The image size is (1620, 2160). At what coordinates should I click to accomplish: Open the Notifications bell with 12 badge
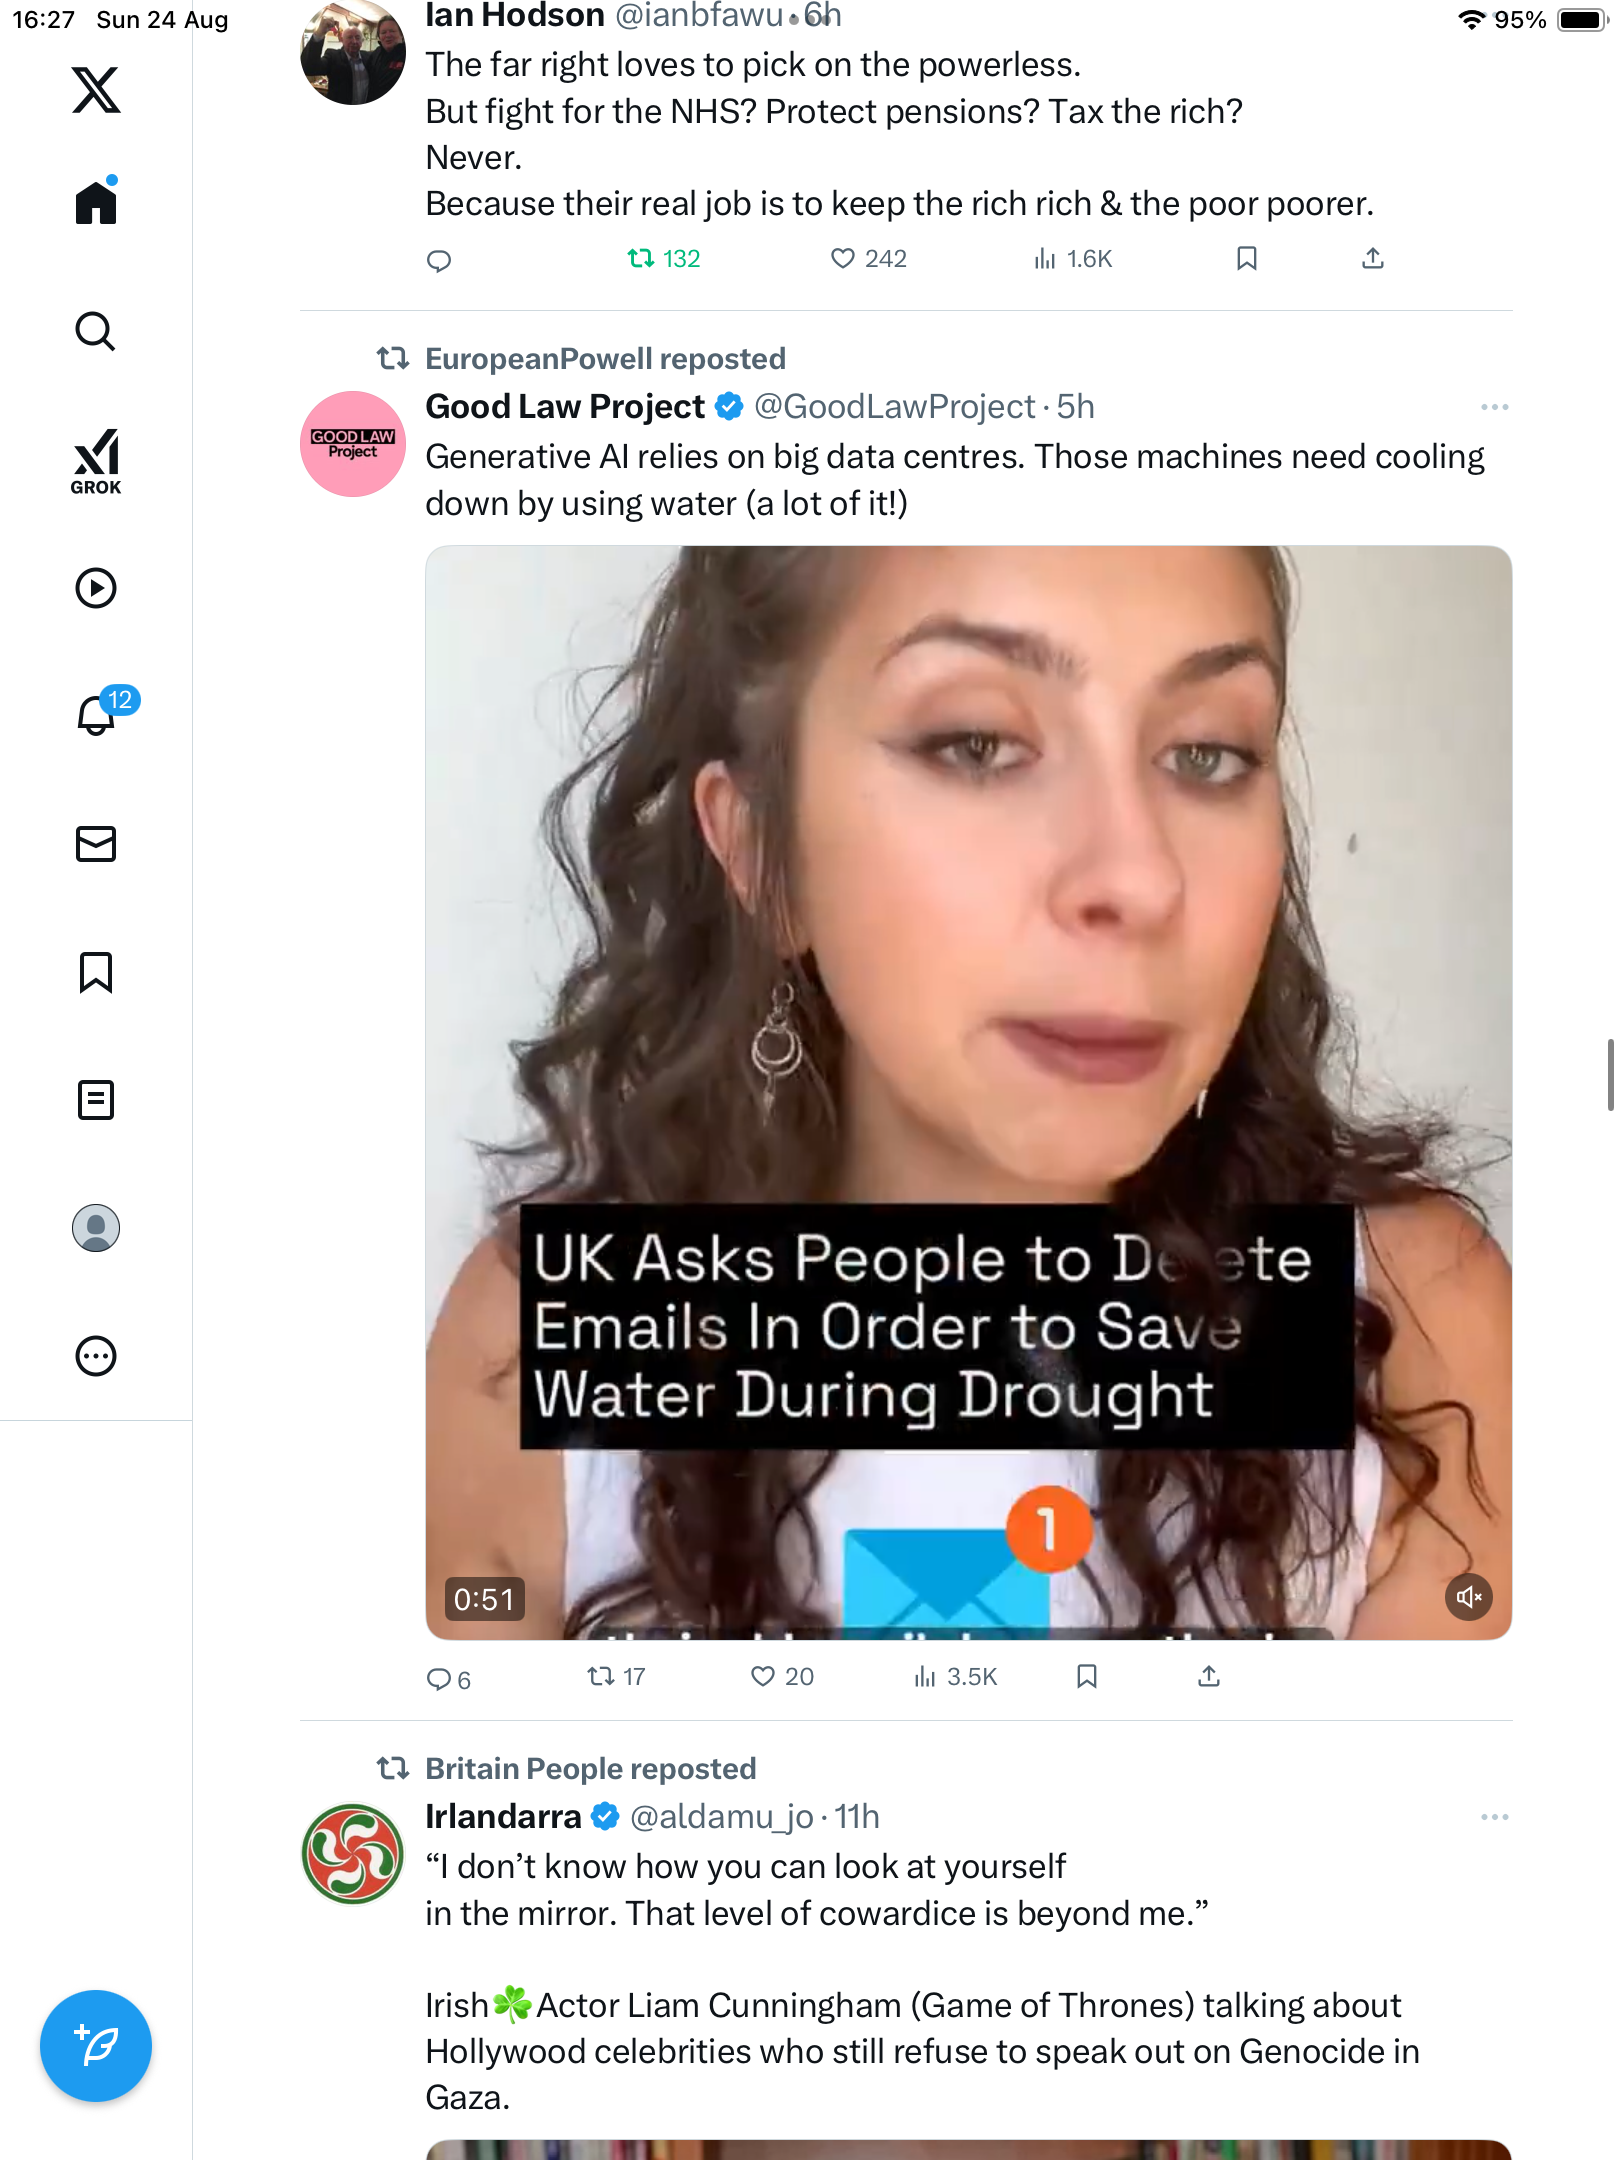97,715
